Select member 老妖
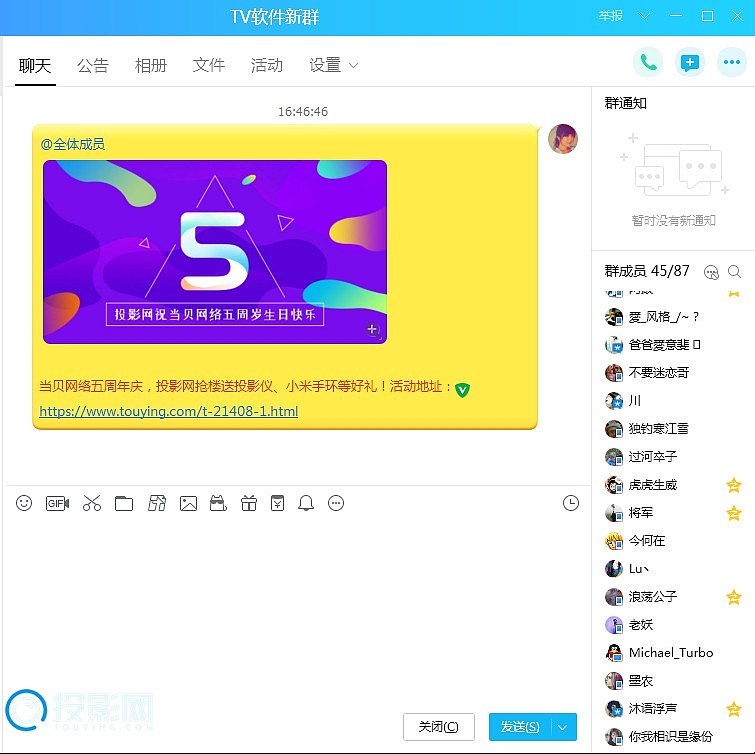 click(x=672, y=625)
